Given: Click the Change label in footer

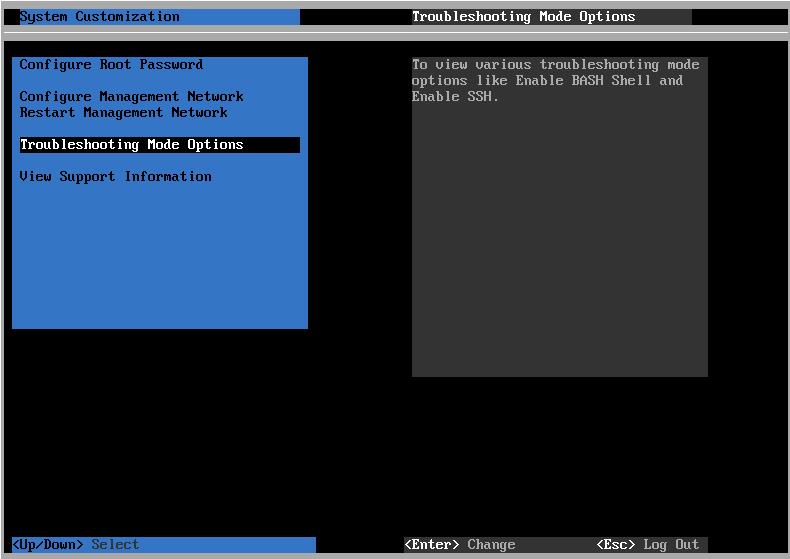Looking at the screenshot, I should (491, 545).
